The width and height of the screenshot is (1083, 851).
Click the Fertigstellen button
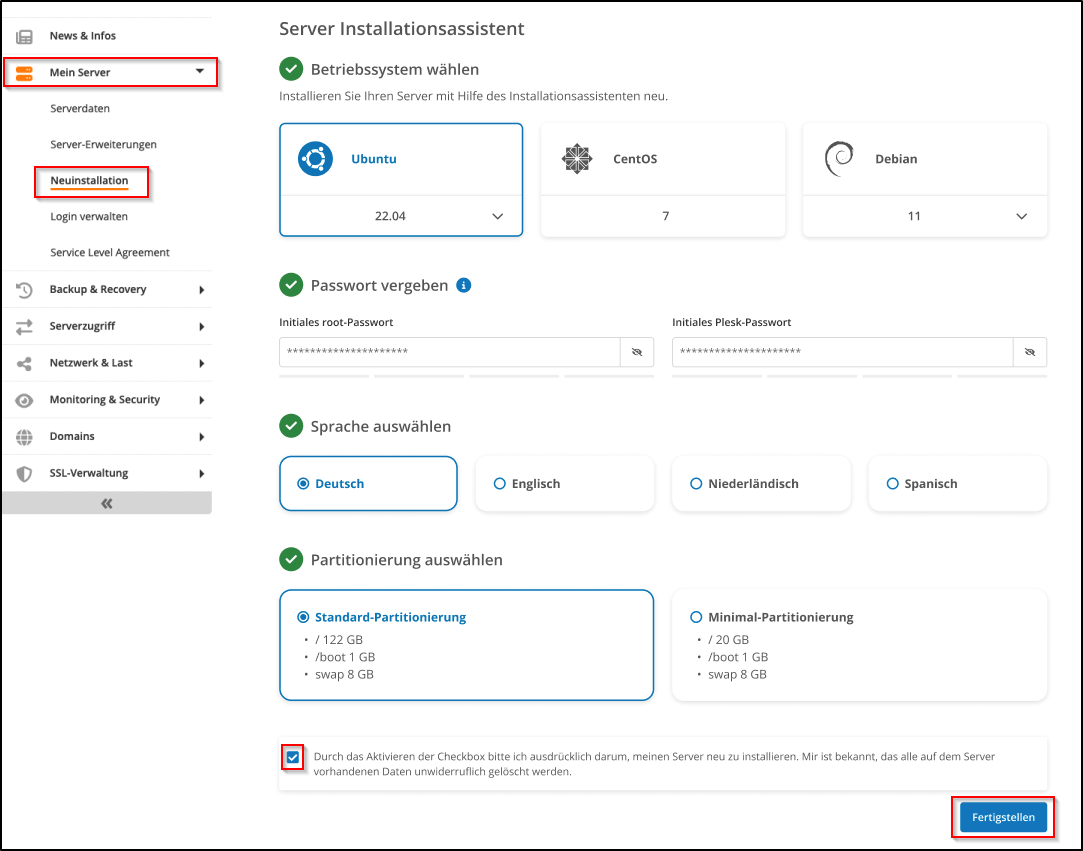[x=1003, y=818]
